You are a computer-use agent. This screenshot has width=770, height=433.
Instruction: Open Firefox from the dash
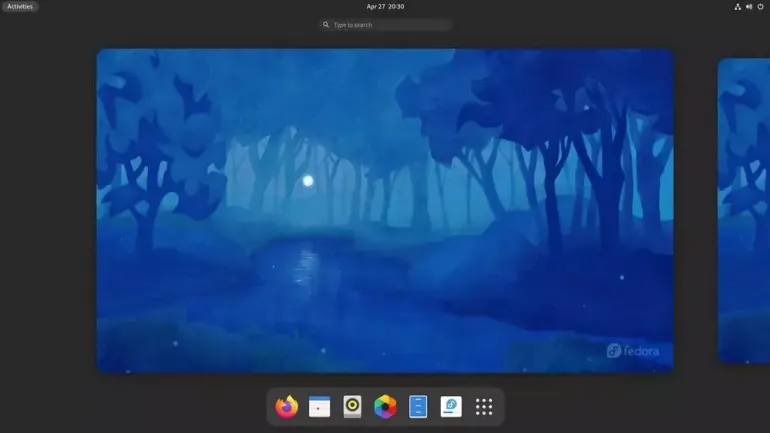(287, 406)
